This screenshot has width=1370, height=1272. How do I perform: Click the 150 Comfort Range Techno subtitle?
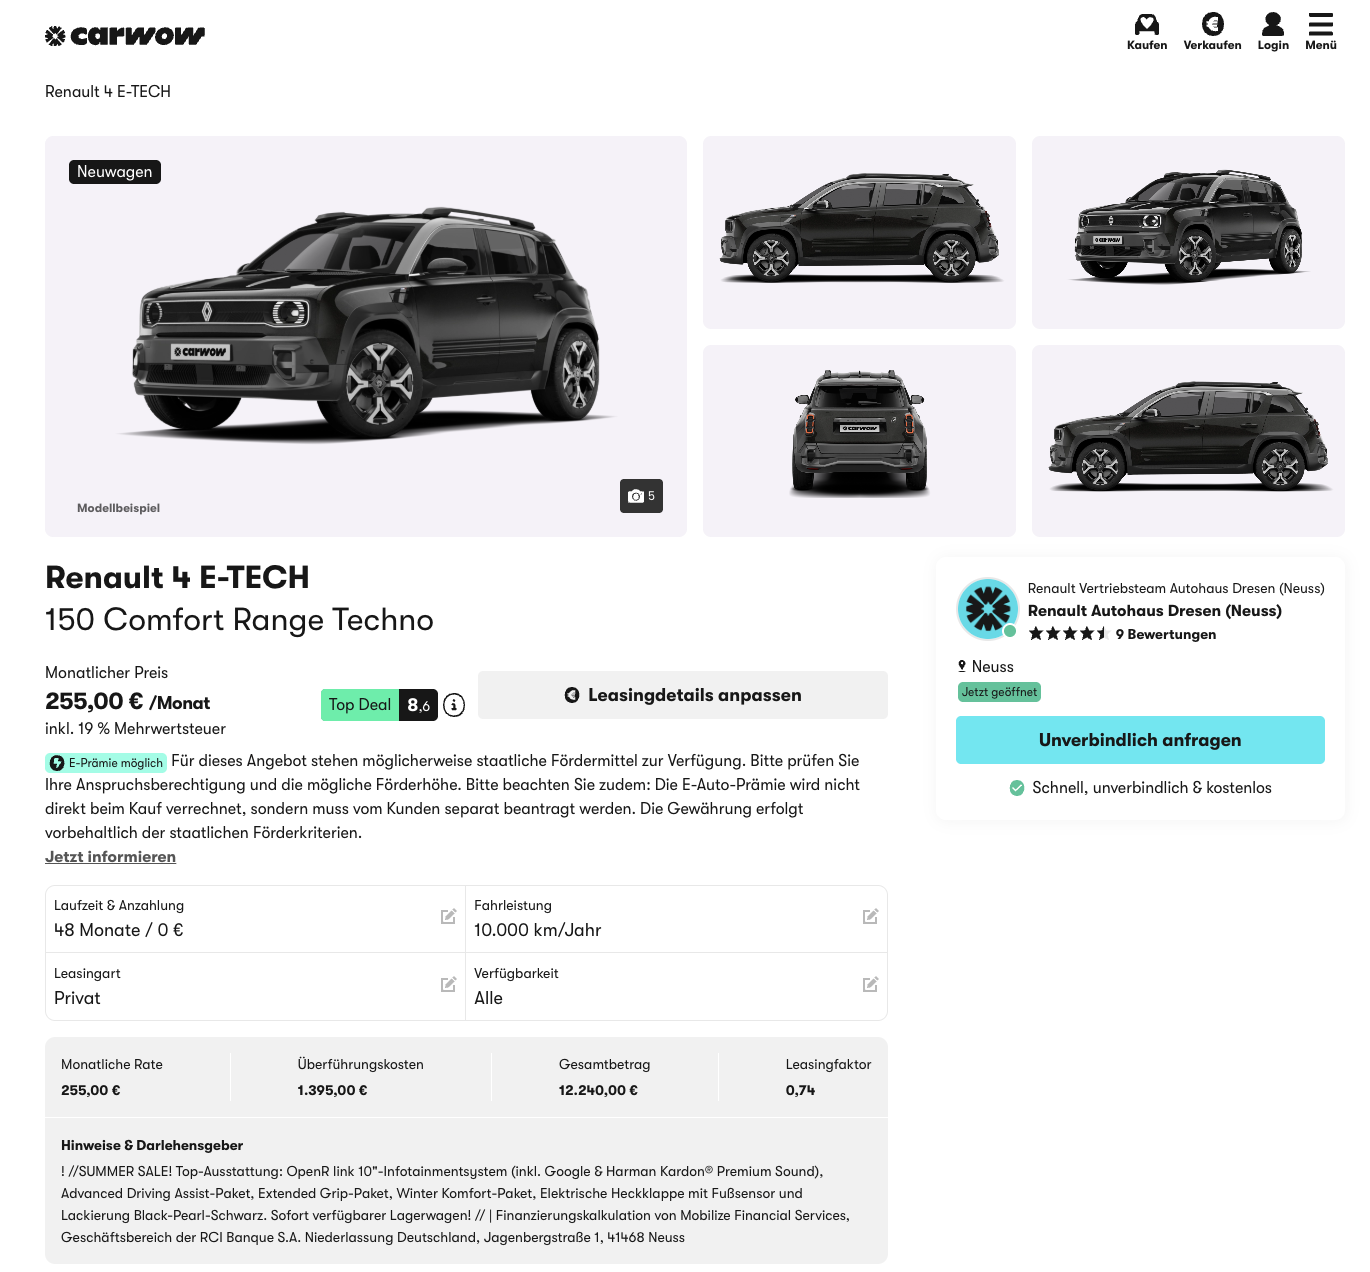click(x=239, y=620)
